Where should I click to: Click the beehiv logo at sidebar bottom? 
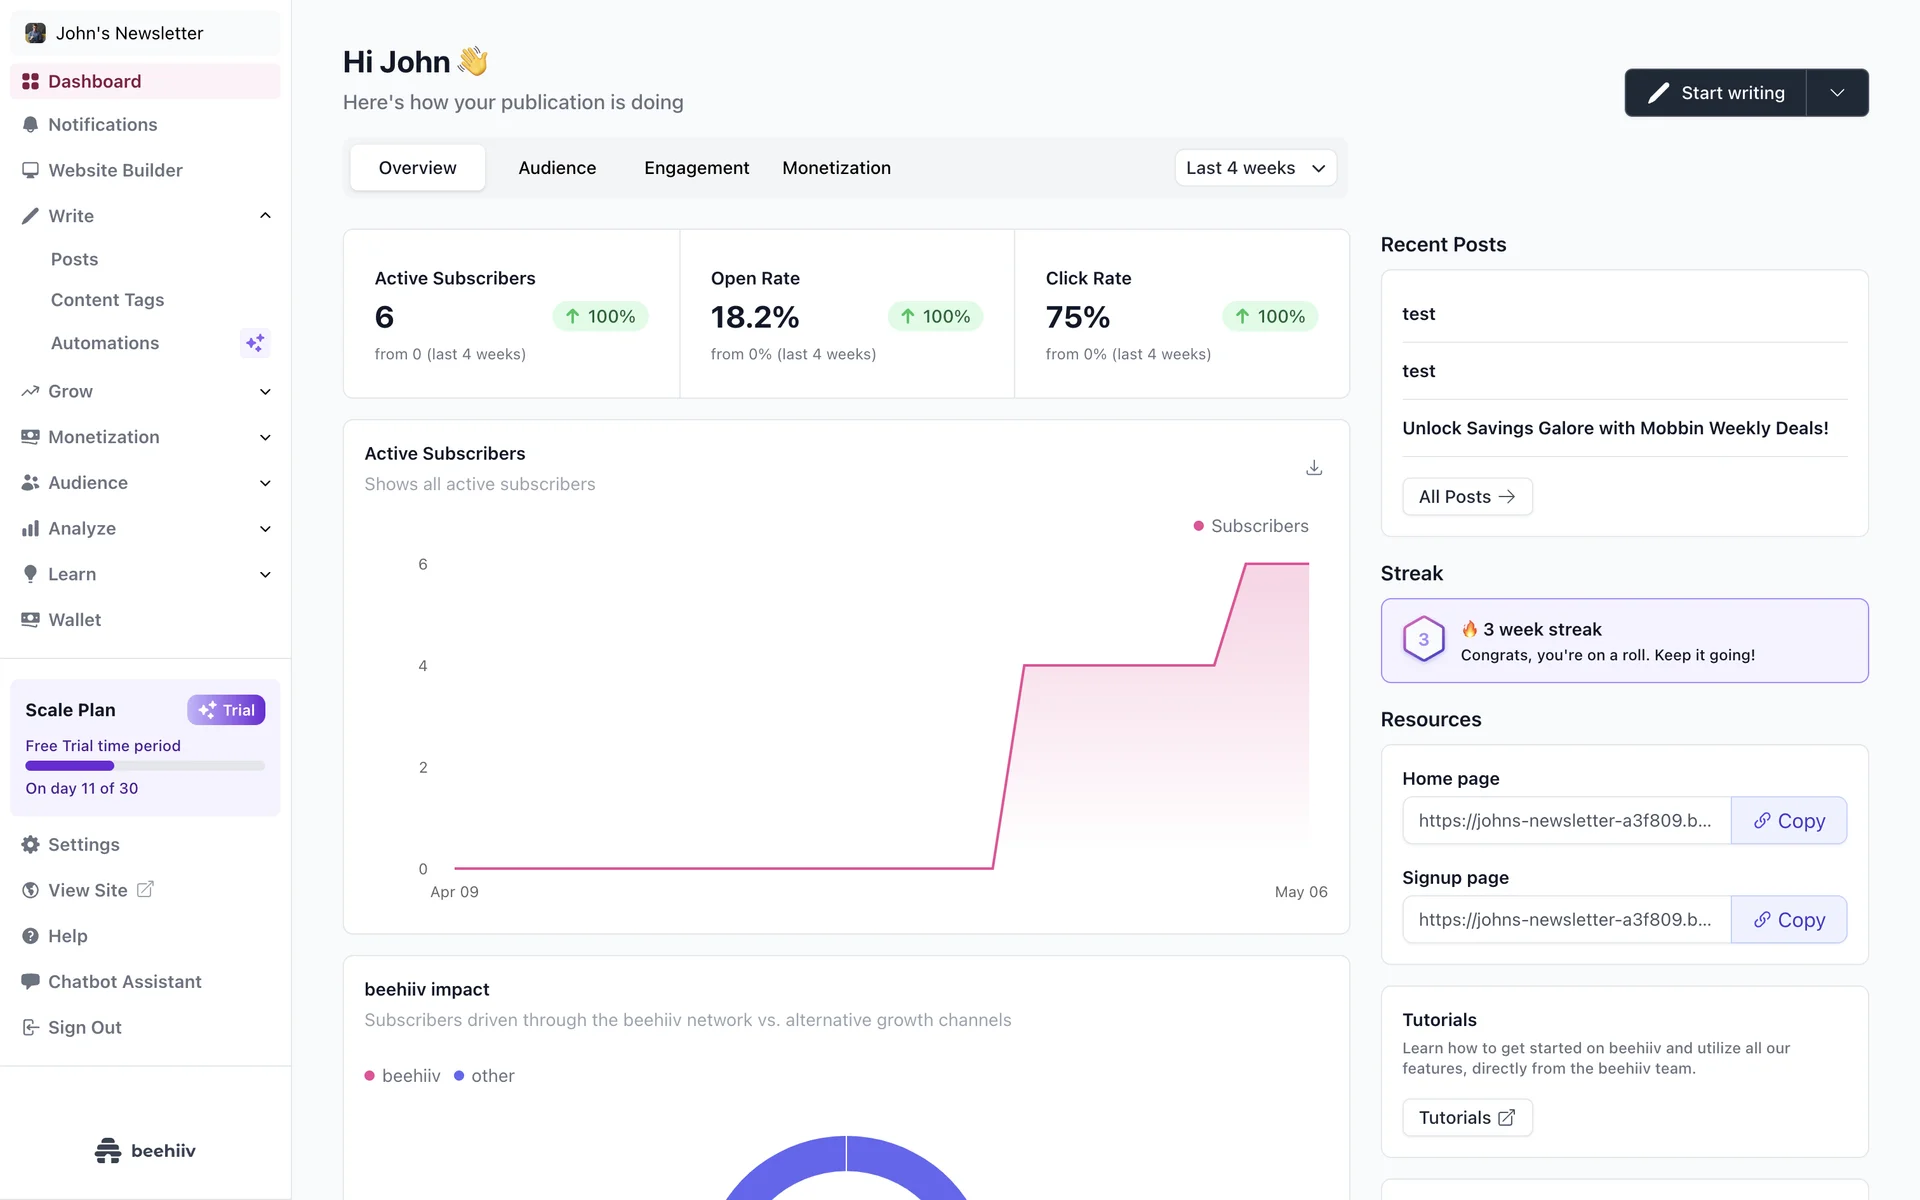pos(145,1151)
